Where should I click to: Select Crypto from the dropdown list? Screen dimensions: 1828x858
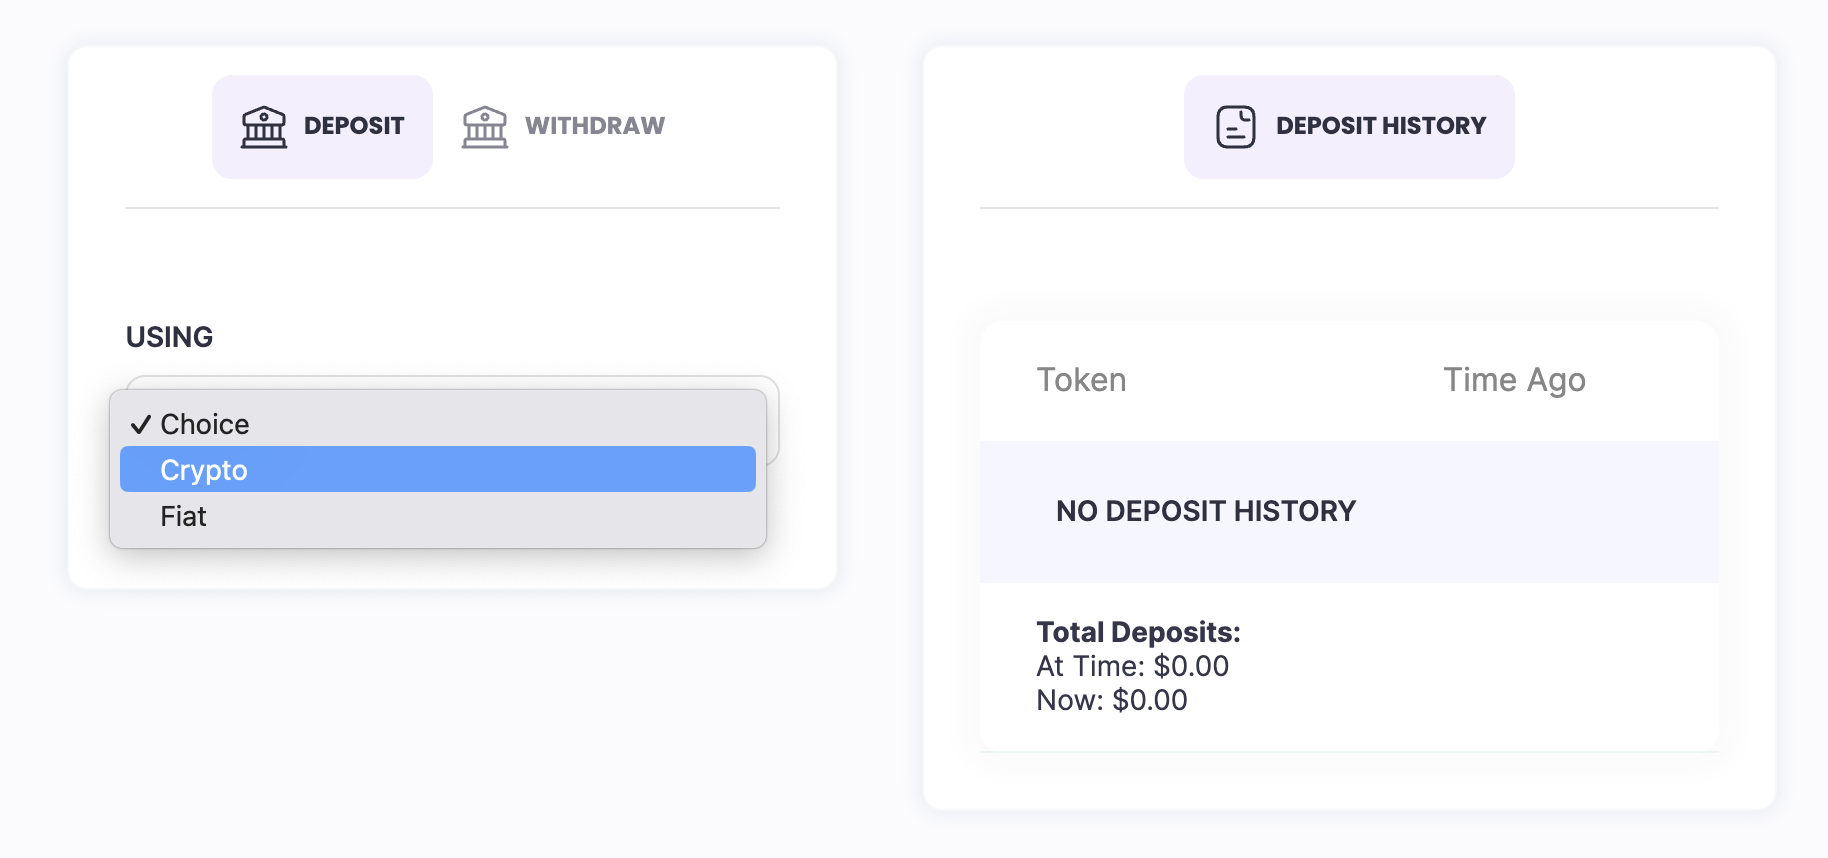204,470
